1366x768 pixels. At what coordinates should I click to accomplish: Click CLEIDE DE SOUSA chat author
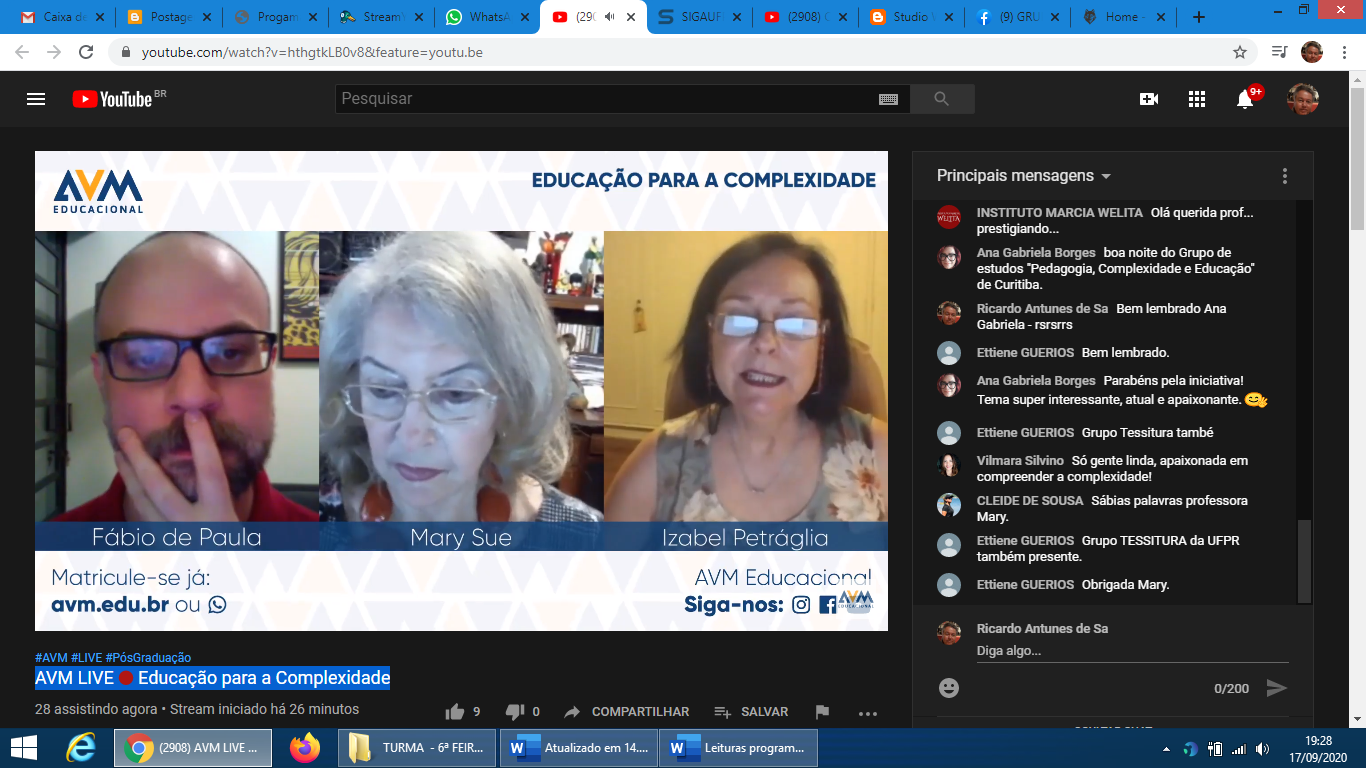[1030, 501]
